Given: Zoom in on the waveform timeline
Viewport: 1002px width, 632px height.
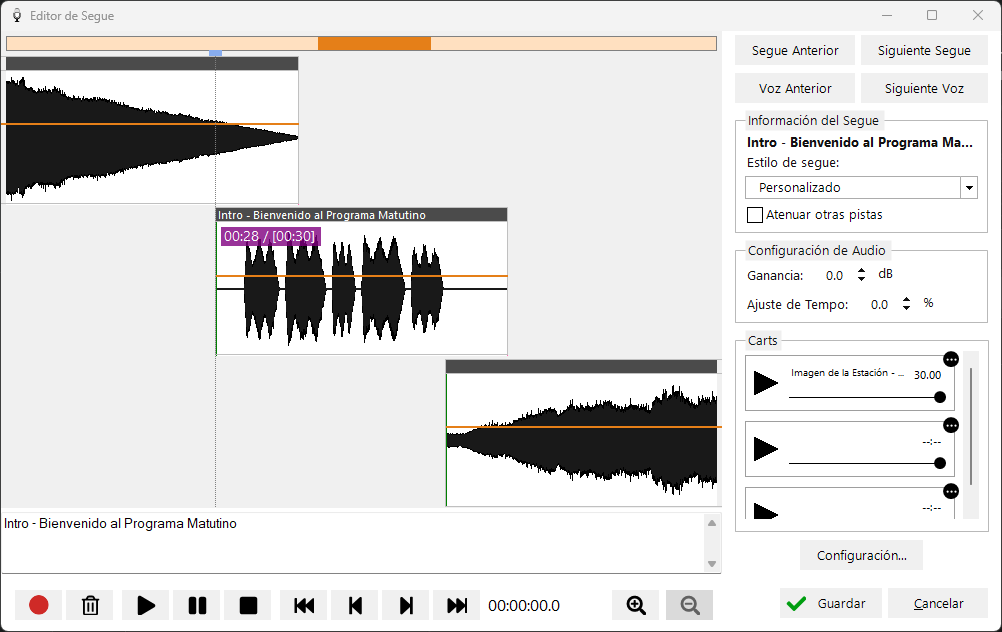Looking at the screenshot, I should coord(636,605).
